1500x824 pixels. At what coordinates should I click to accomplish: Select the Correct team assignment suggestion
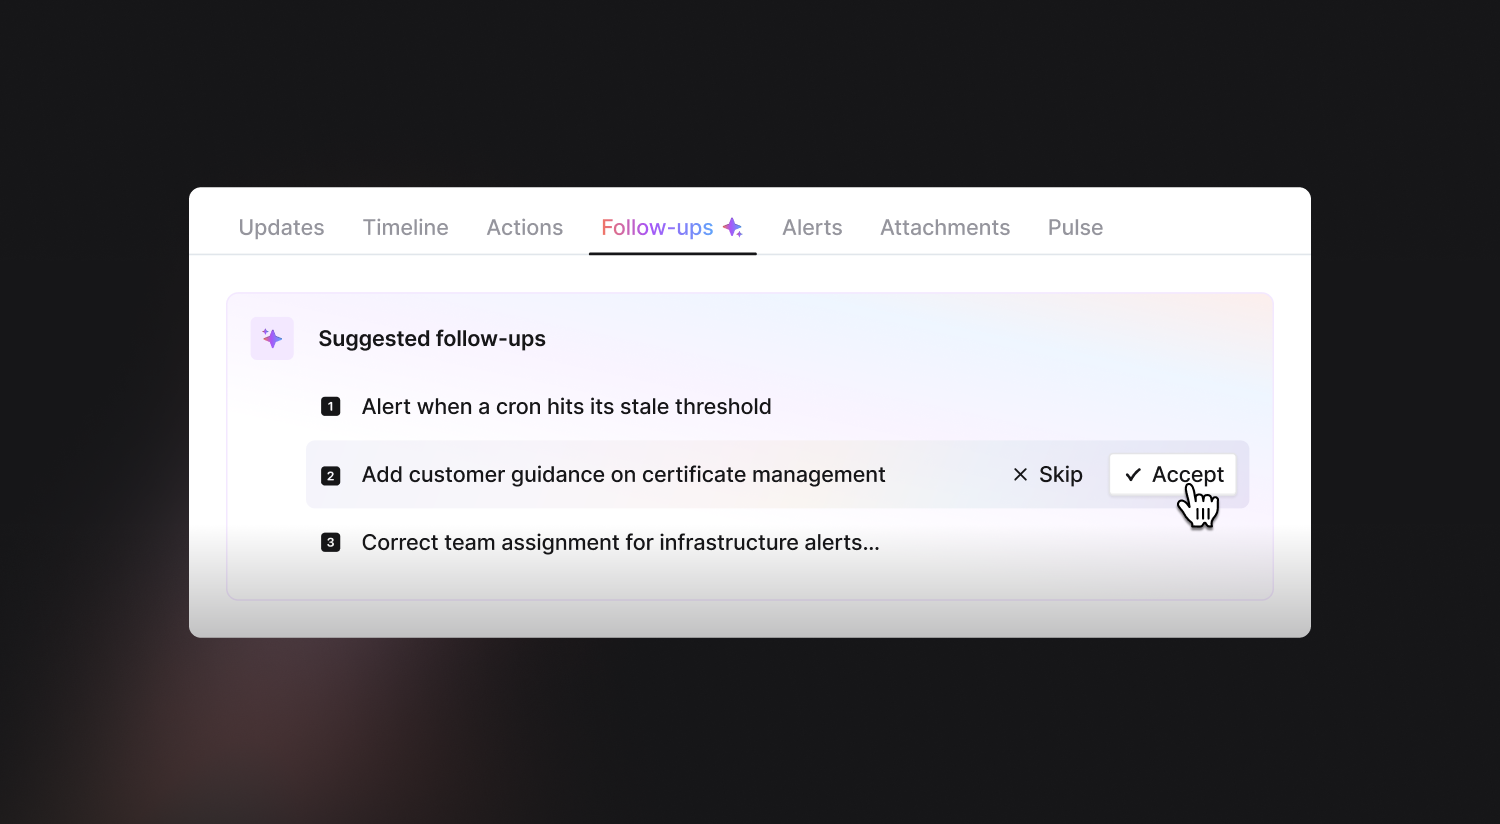[620, 543]
